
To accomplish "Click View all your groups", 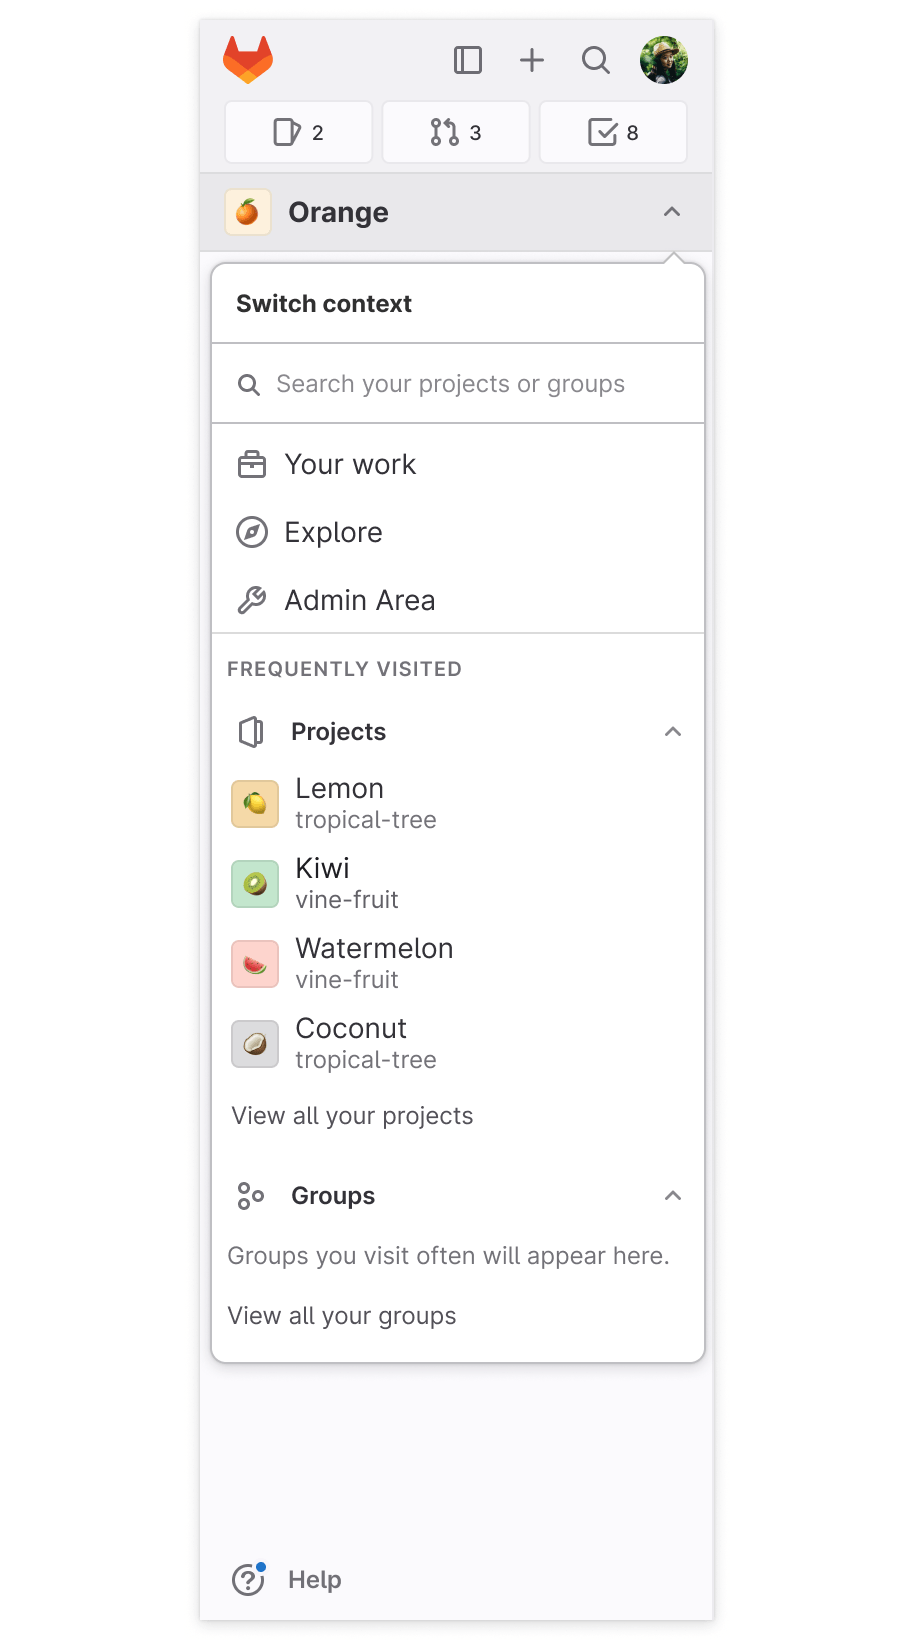I will (342, 1315).
